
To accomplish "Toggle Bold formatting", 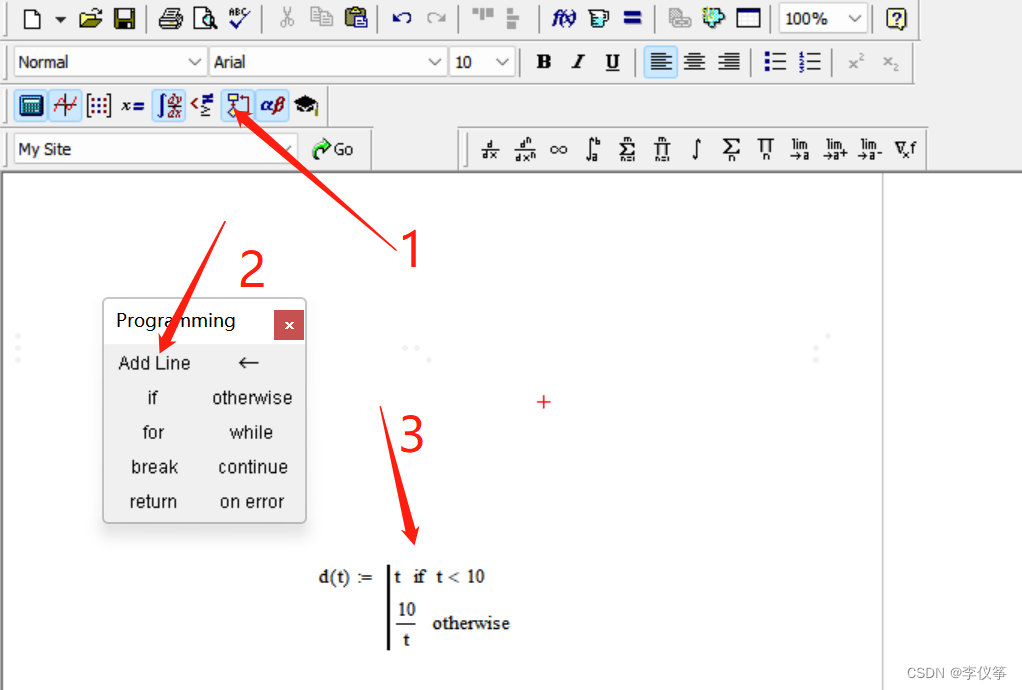I will click(544, 62).
